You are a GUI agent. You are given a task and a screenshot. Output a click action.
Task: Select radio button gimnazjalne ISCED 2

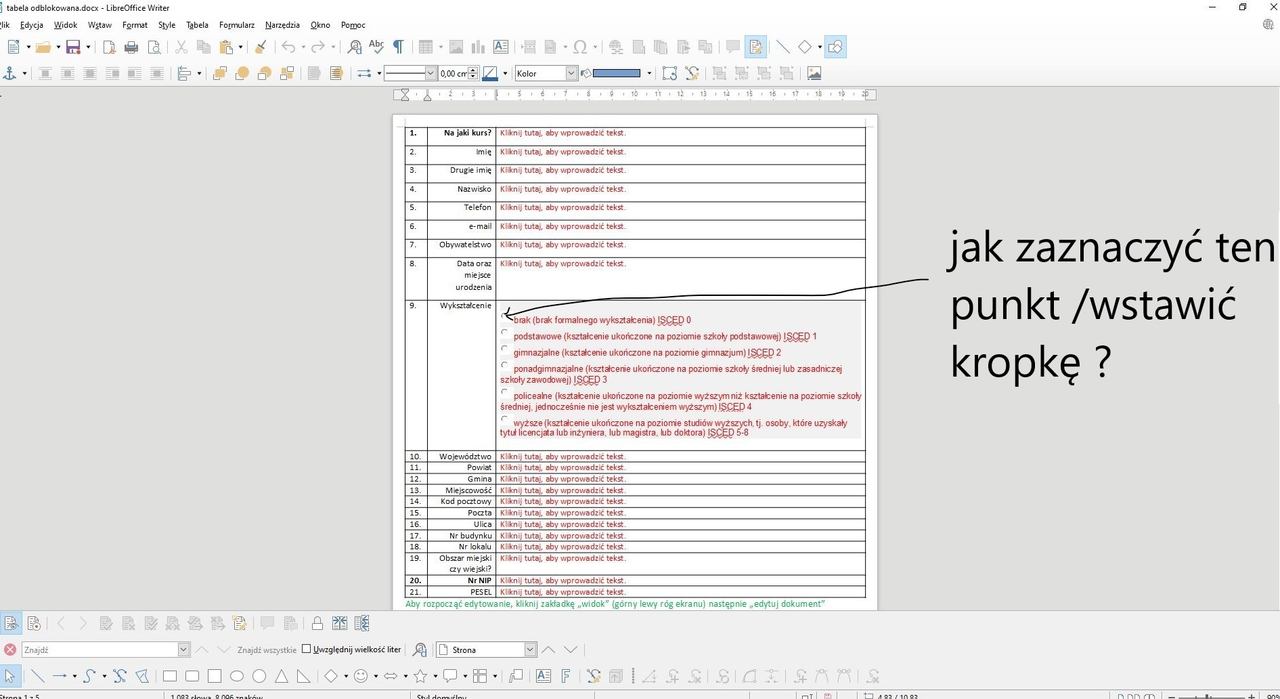[505, 348]
